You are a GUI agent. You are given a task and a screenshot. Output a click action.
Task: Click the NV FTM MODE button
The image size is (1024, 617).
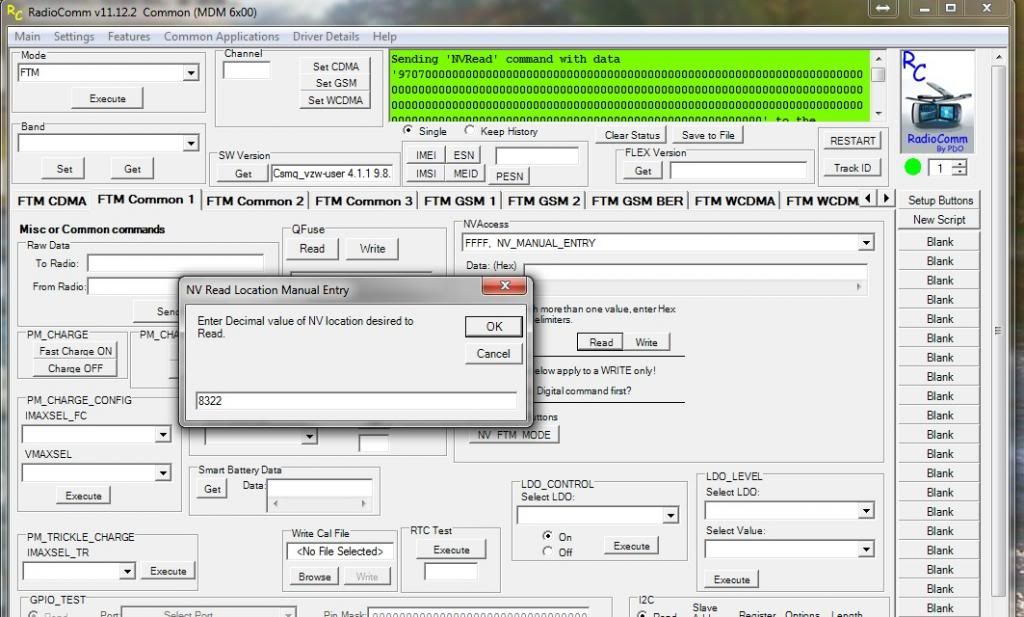514,435
